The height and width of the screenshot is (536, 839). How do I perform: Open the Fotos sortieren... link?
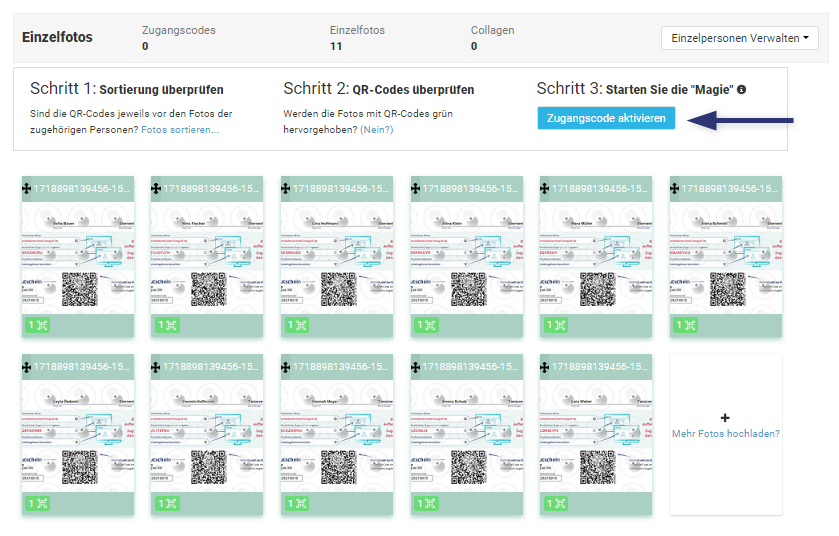[180, 130]
